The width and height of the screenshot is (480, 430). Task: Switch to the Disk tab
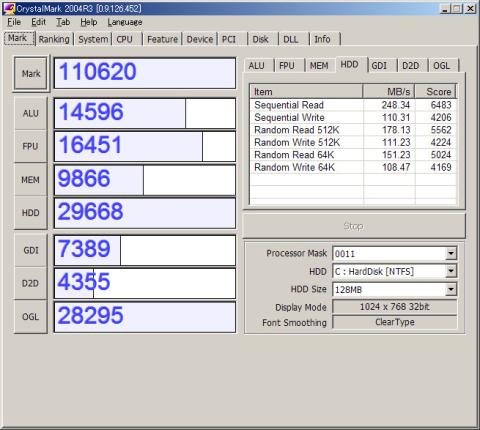pos(263,39)
